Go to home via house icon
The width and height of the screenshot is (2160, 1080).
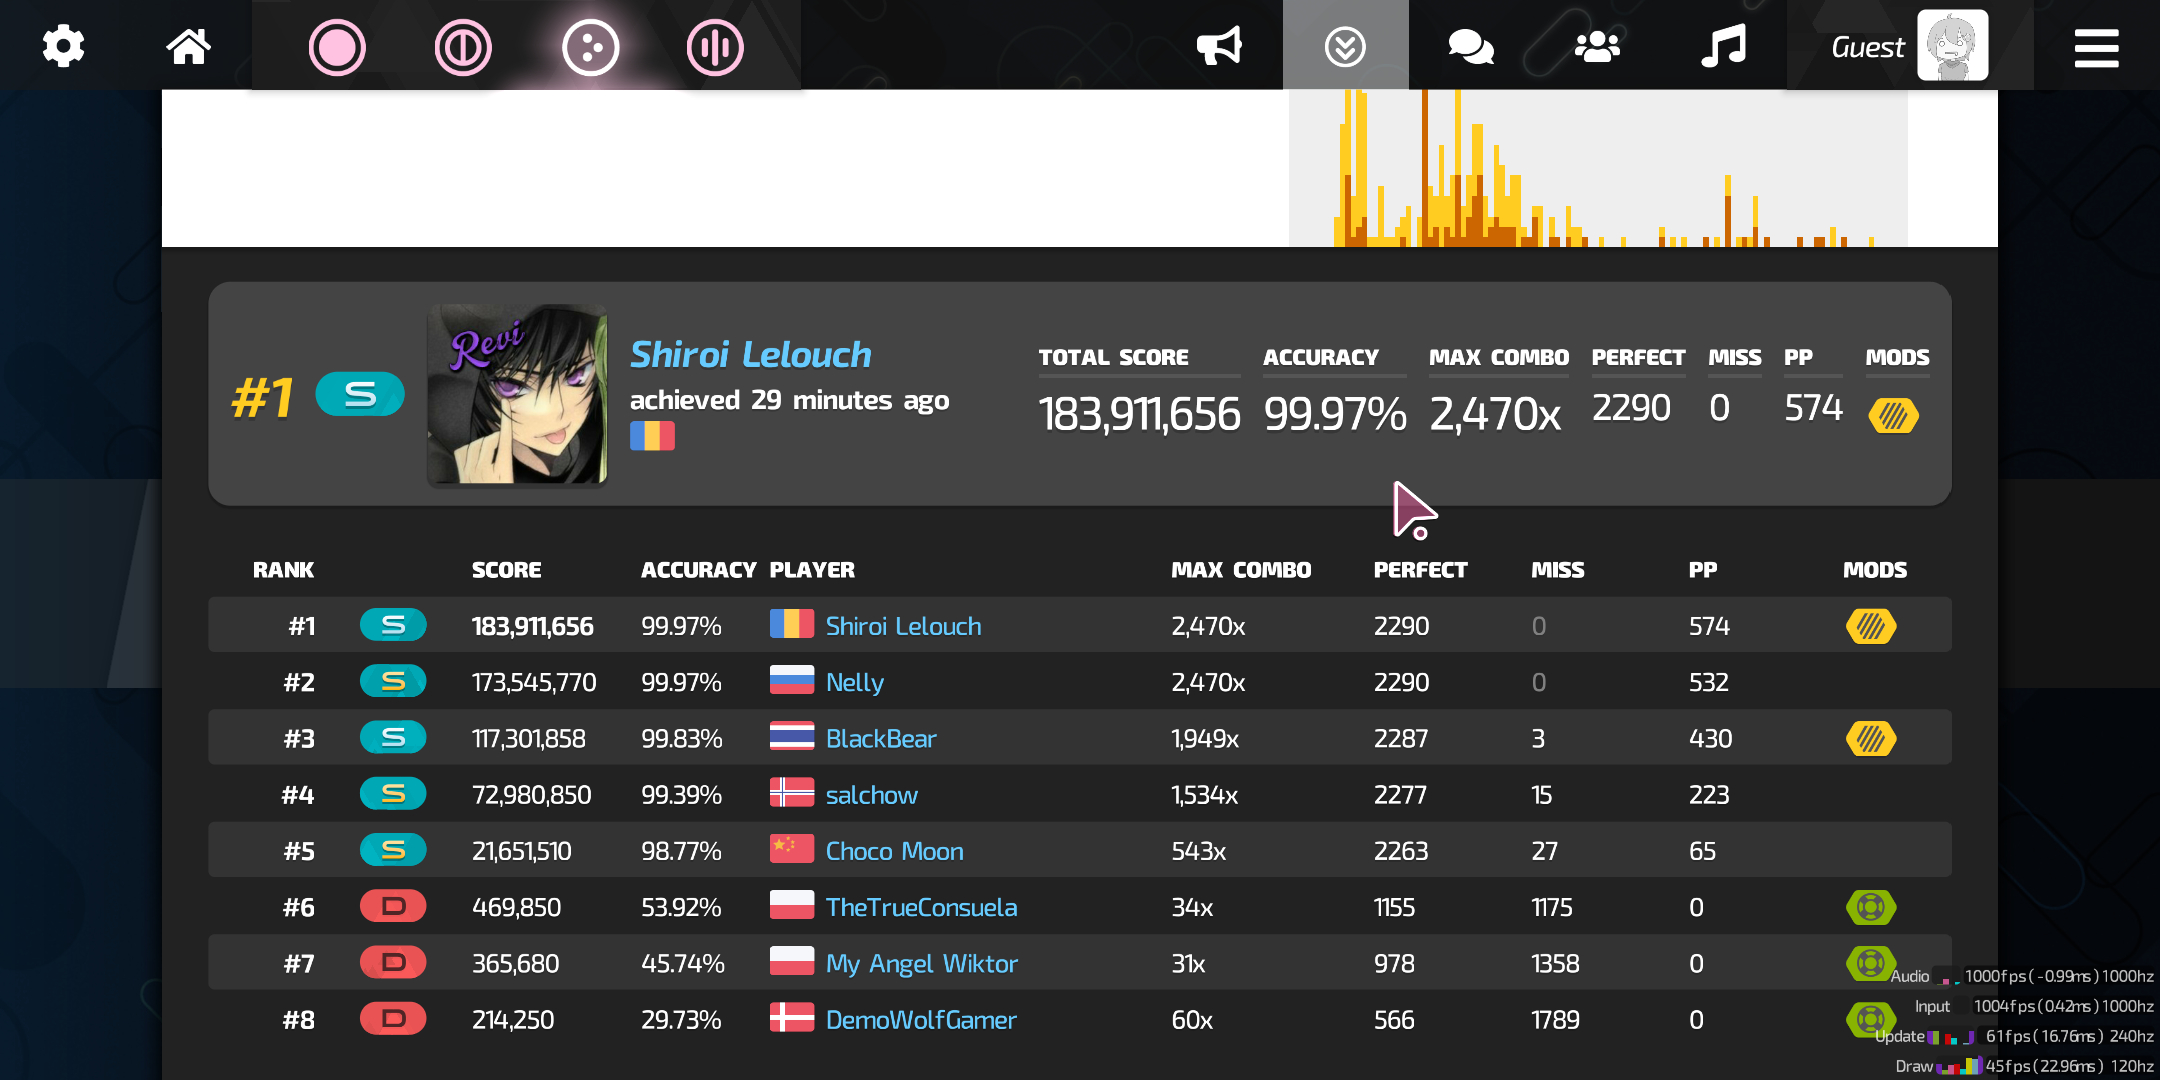click(188, 46)
